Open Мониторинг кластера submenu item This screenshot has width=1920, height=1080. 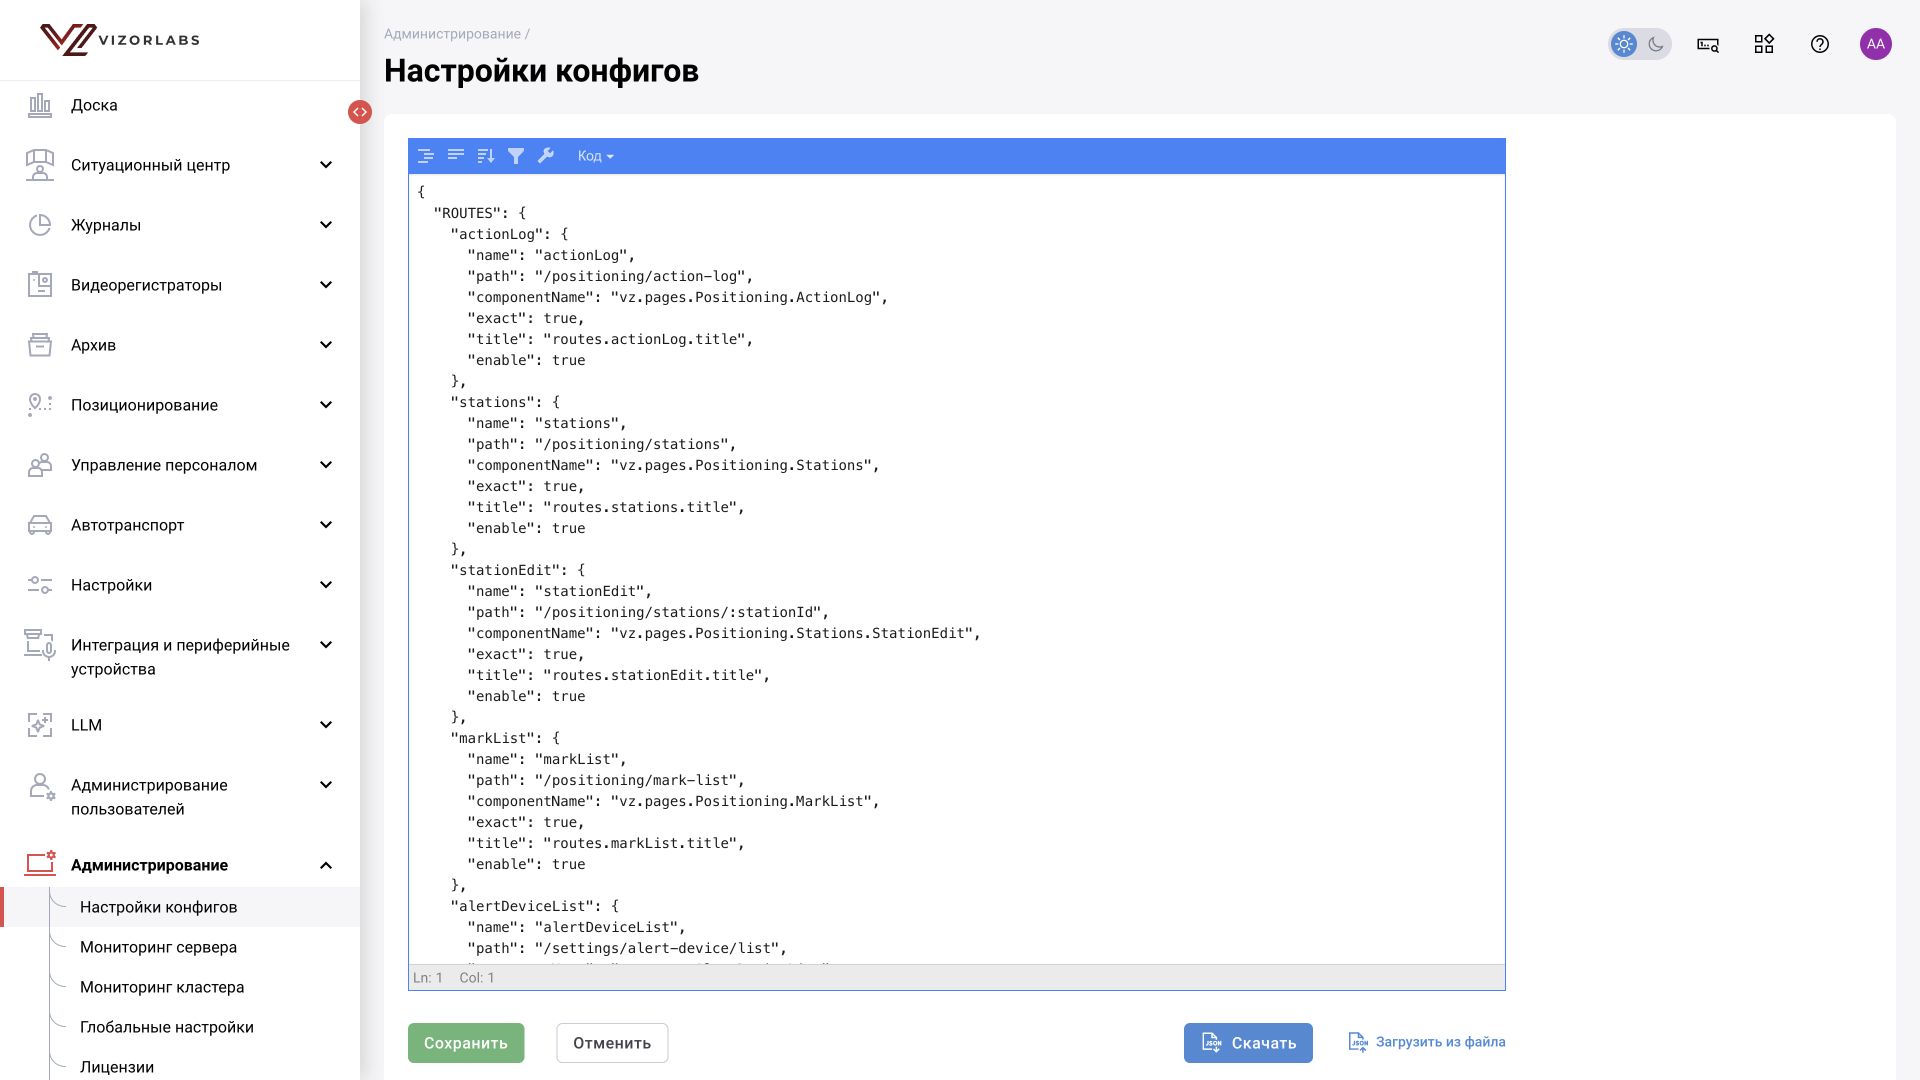tap(162, 987)
